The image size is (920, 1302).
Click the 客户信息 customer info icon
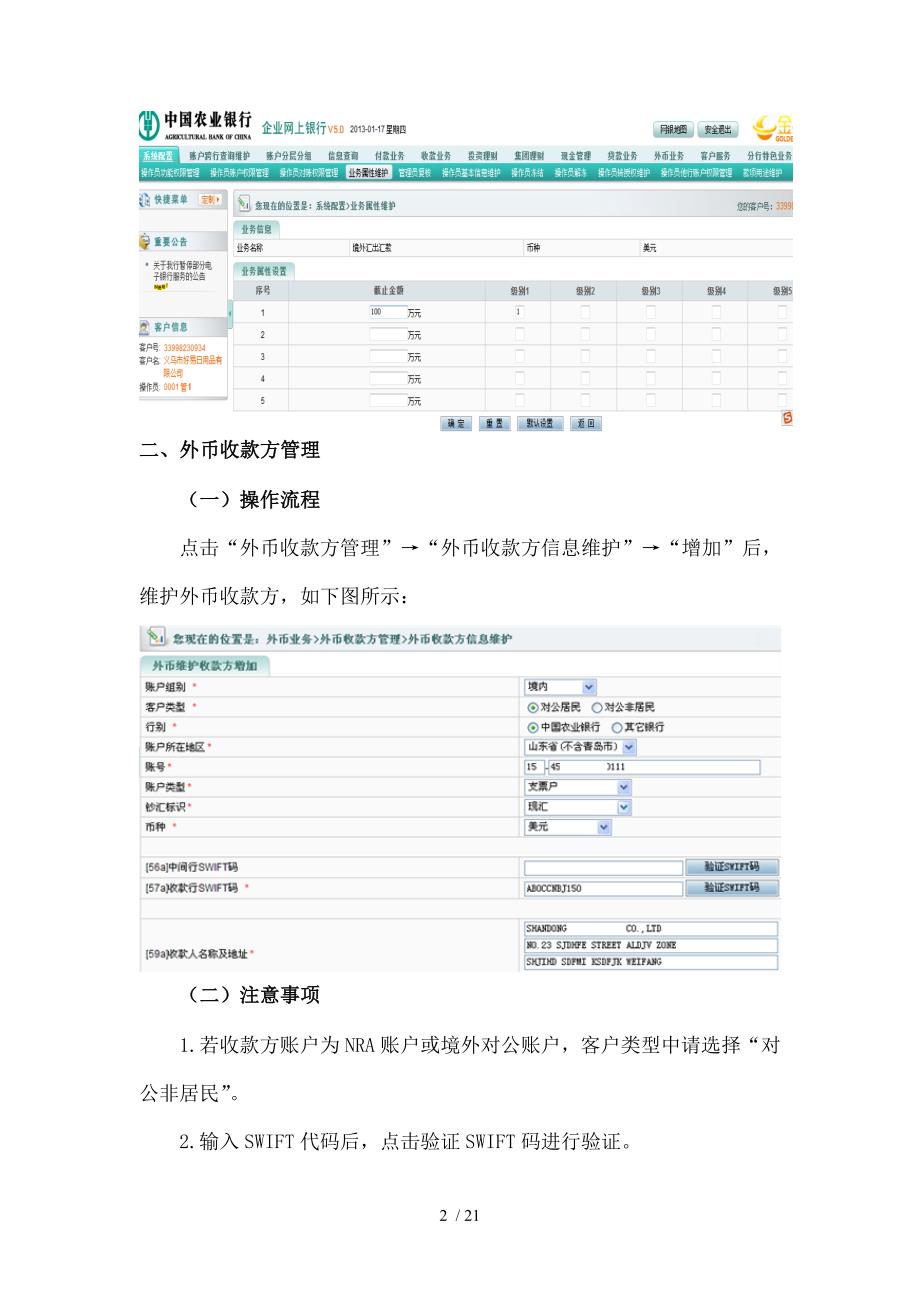145,327
